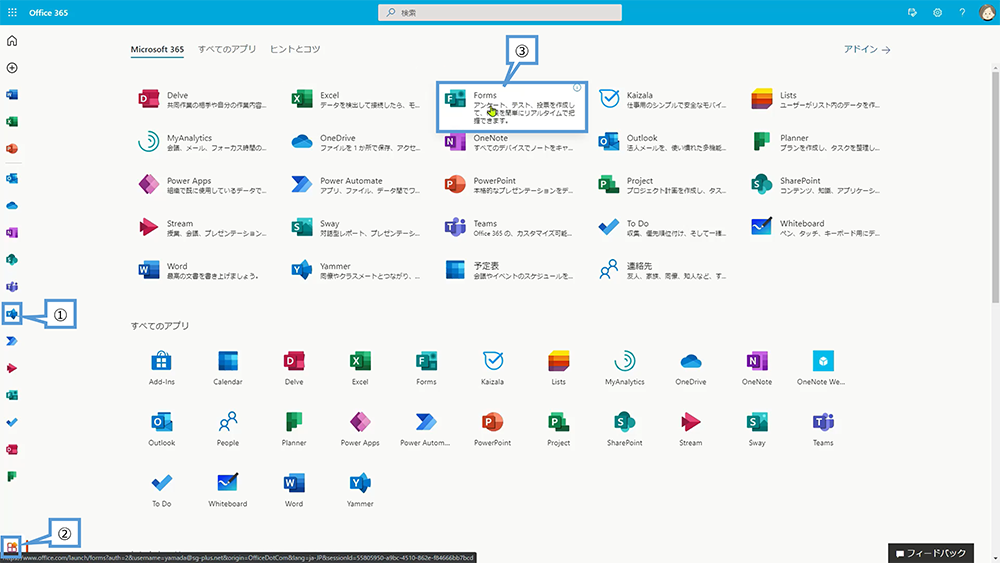Image resolution: width=1000 pixels, height=563 pixels.
Task: Click the vertical scrollbar on the right
Action: coord(995,185)
